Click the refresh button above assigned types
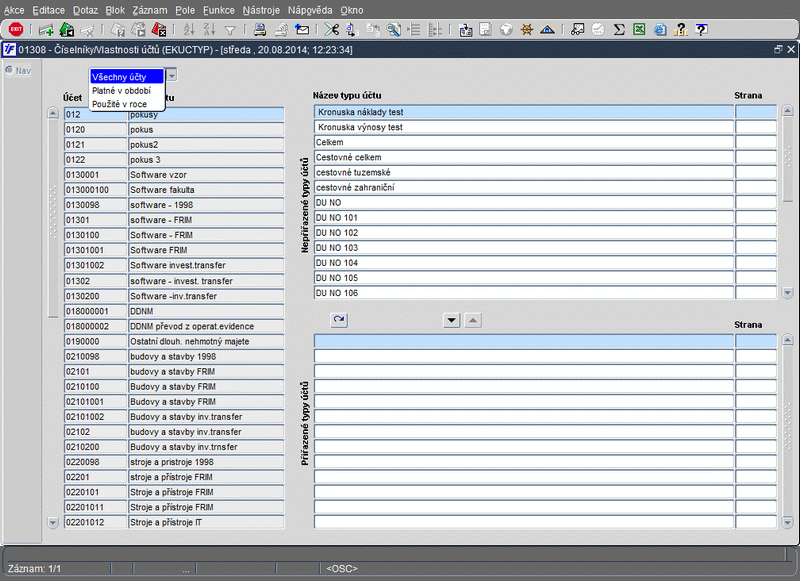The width and height of the screenshot is (800, 581). click(x=338, y=320)
